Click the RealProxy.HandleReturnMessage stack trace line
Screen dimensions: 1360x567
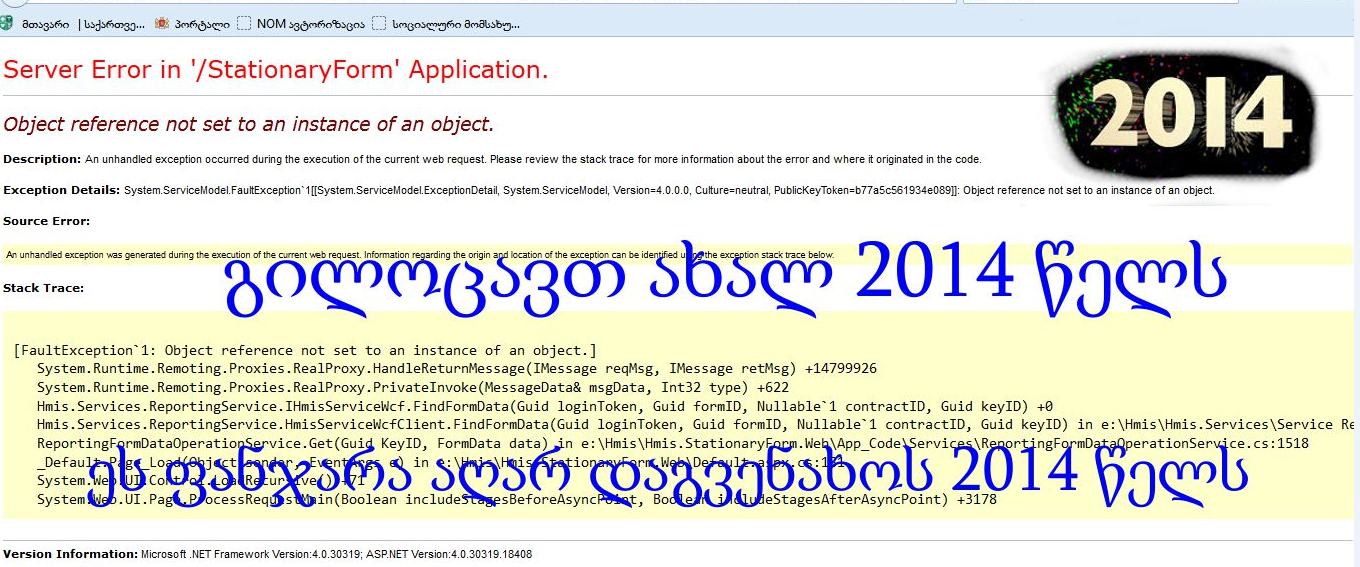(456, 368)
